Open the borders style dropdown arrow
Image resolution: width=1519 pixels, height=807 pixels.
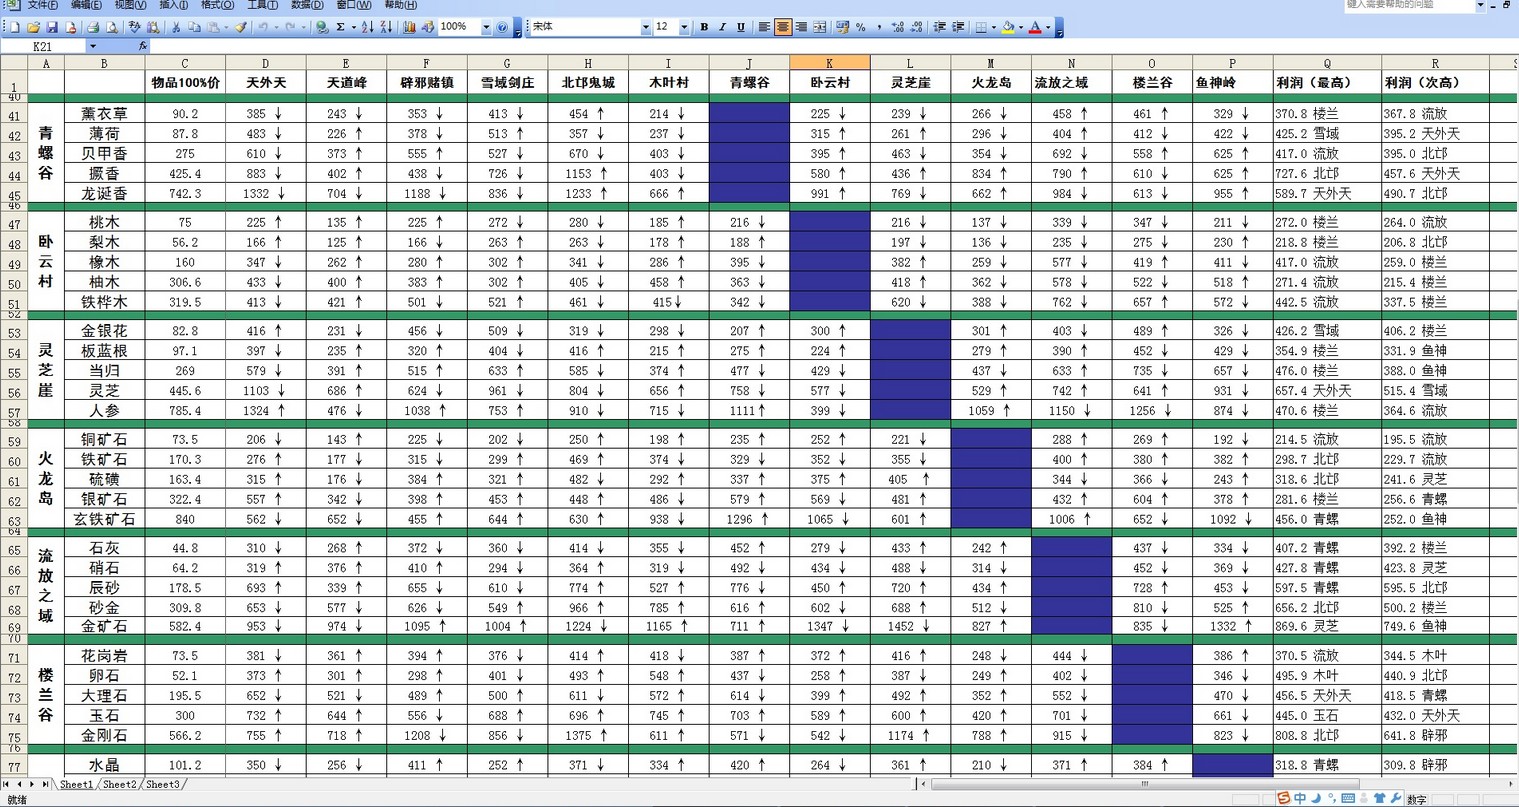pyautogui.click(x=993, y=27)
